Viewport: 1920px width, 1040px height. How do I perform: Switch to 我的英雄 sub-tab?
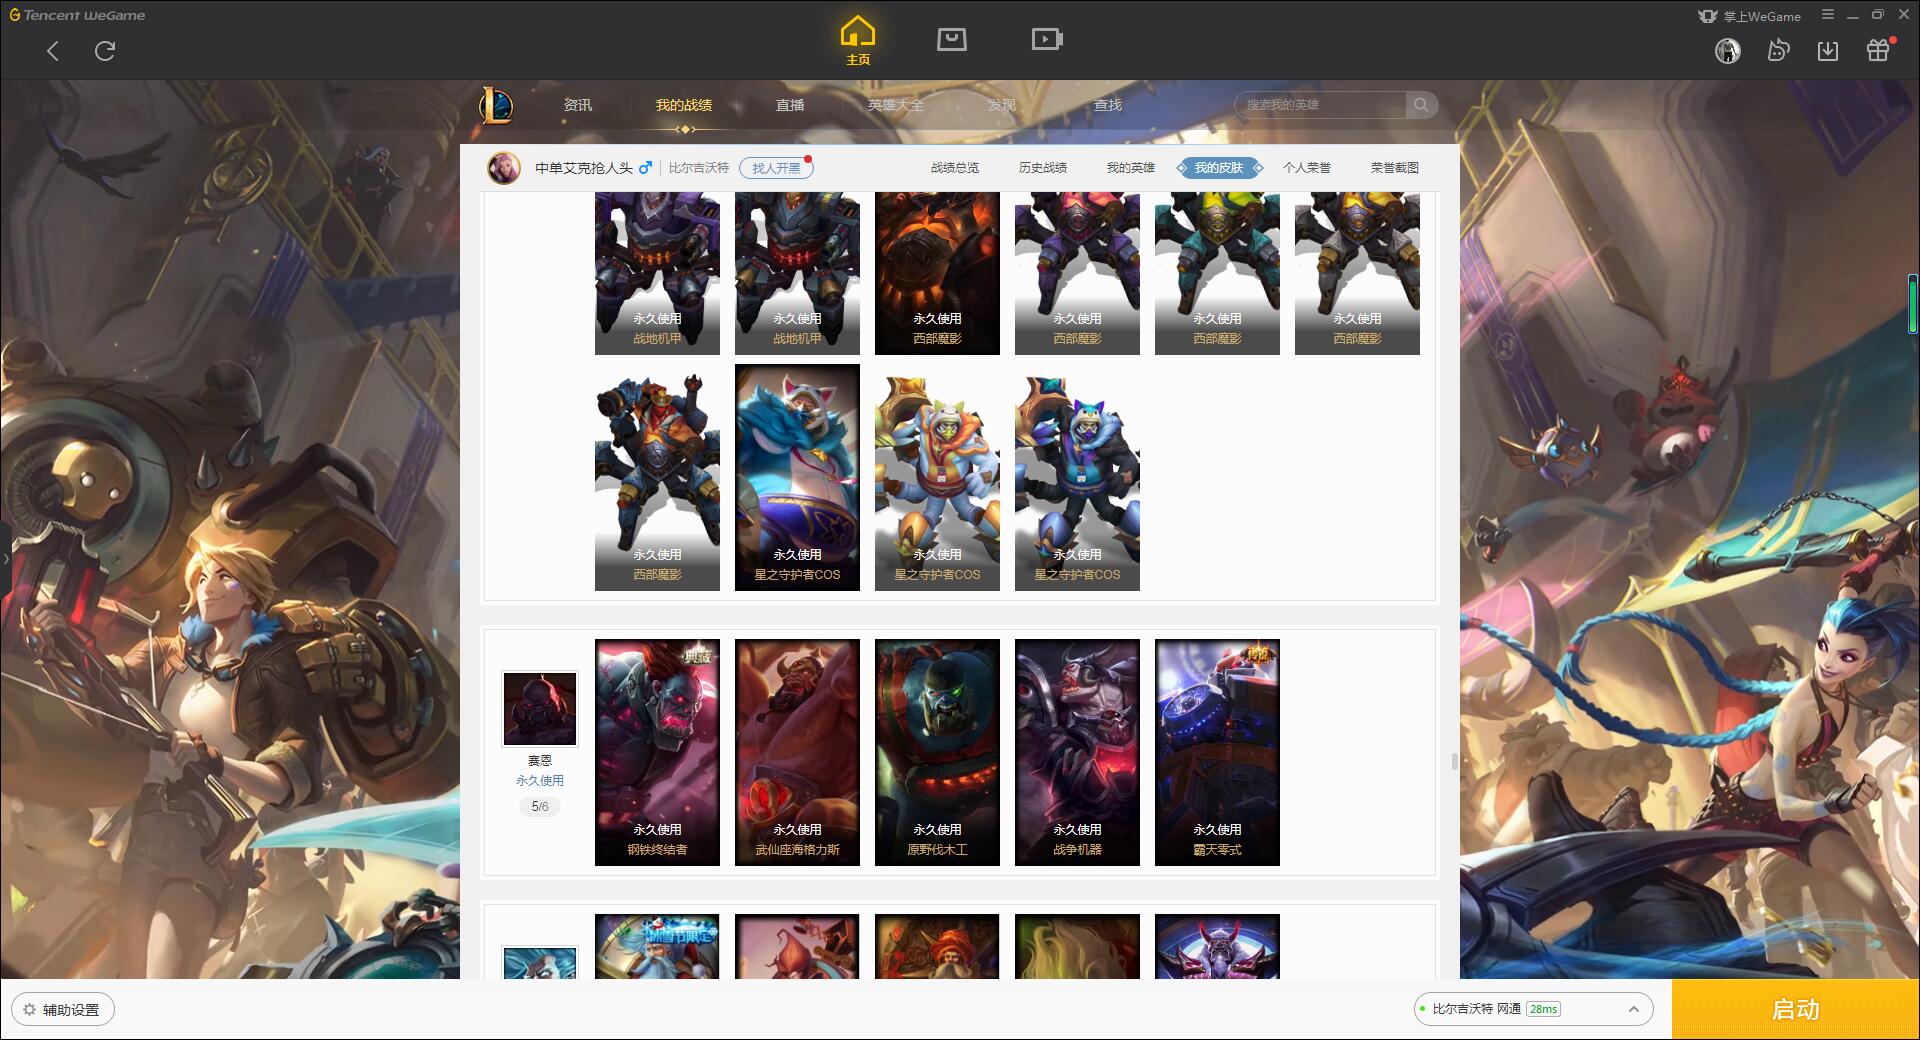pyautogui.click(x=1131, y=168)
